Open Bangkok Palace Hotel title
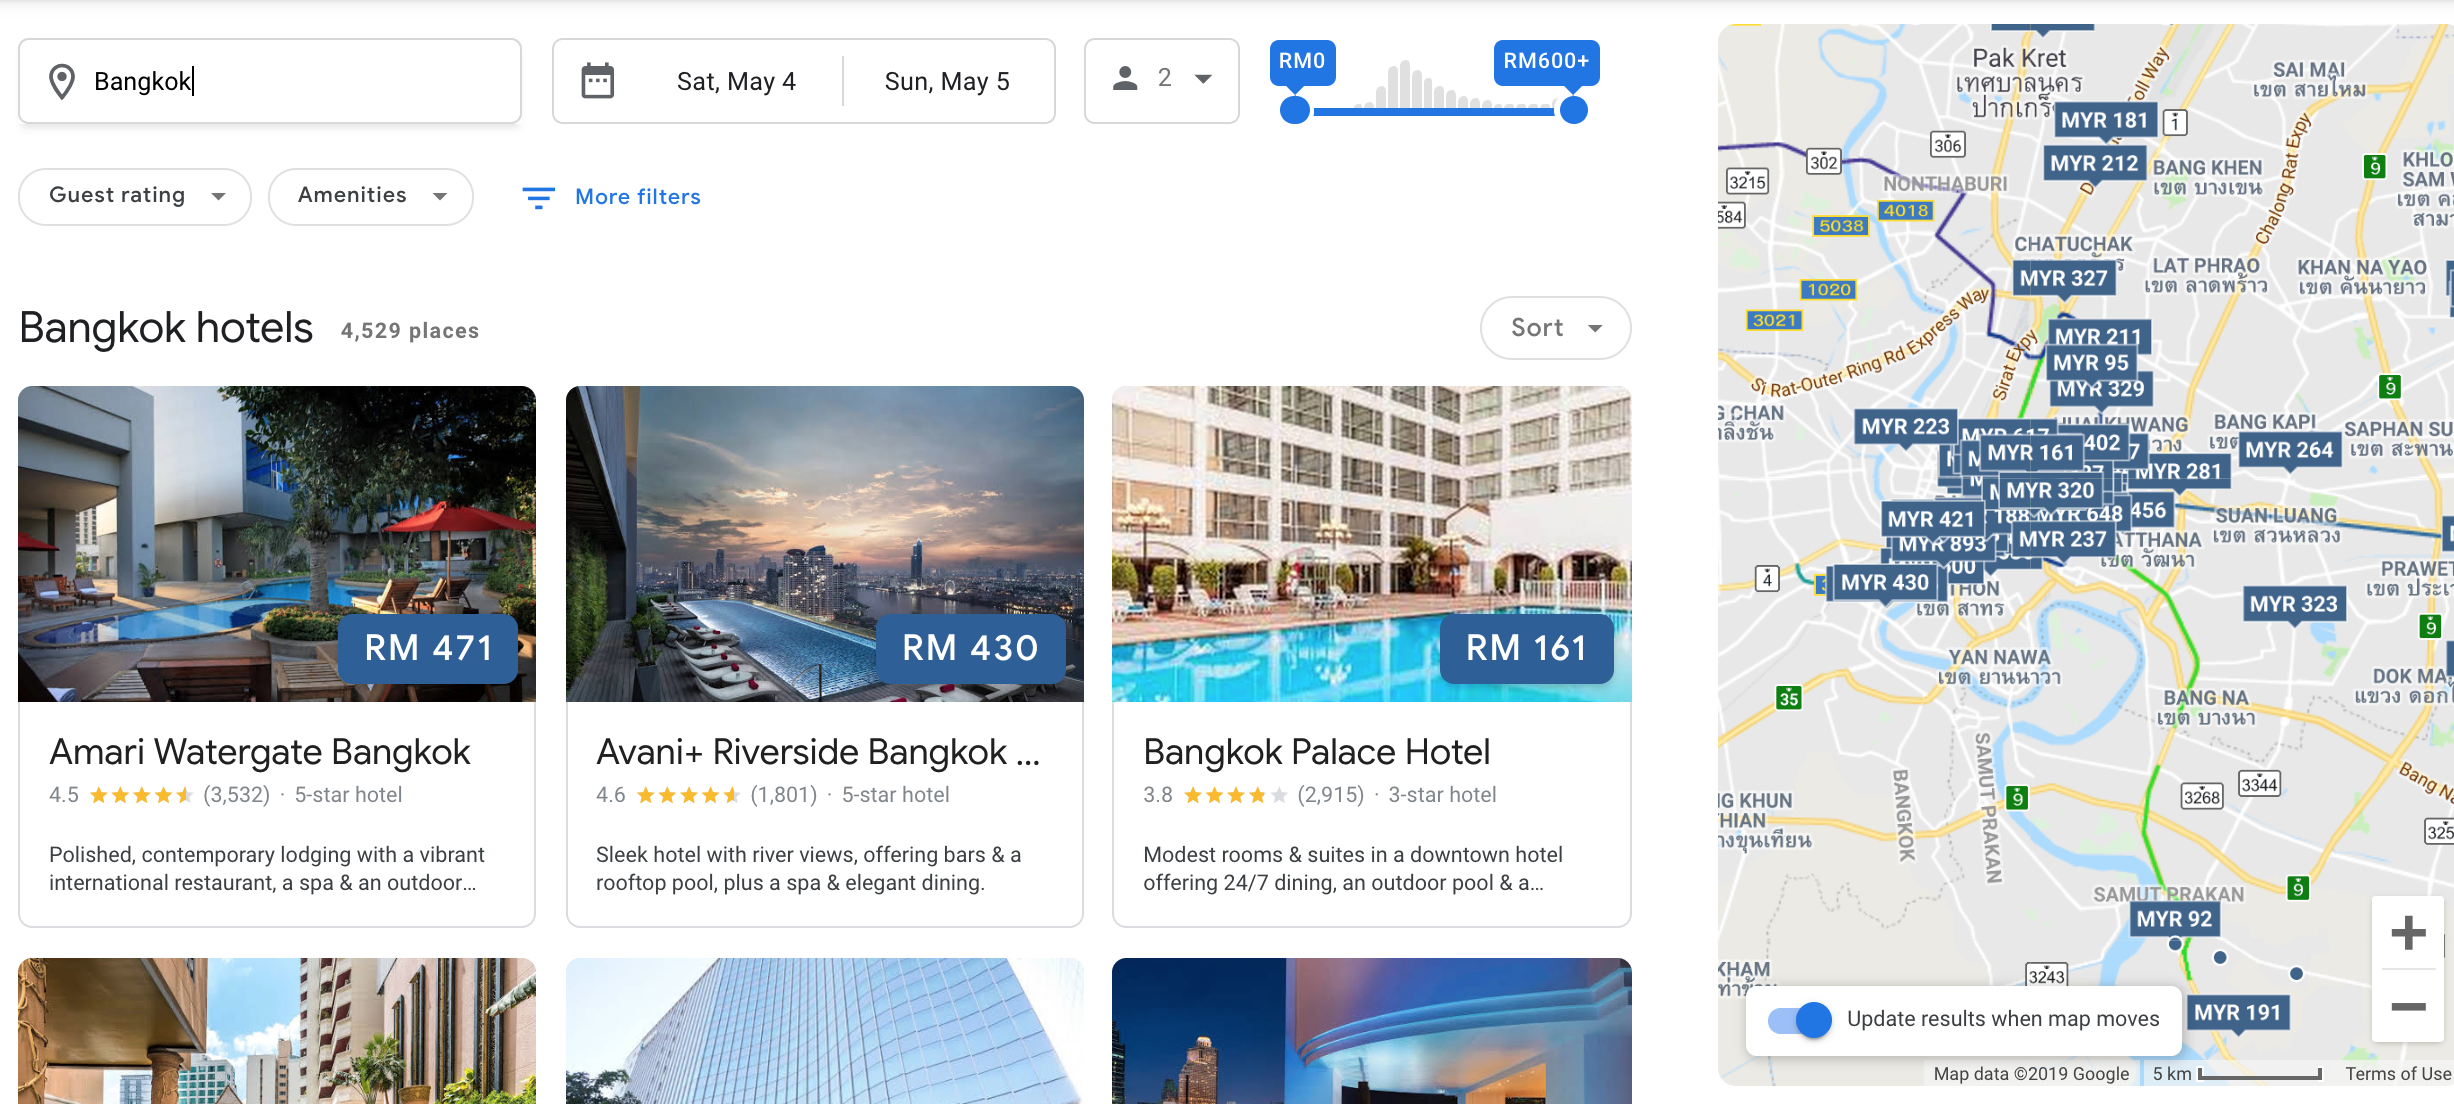This screenshot has width=2454, height=1104. pos(1317,752)
